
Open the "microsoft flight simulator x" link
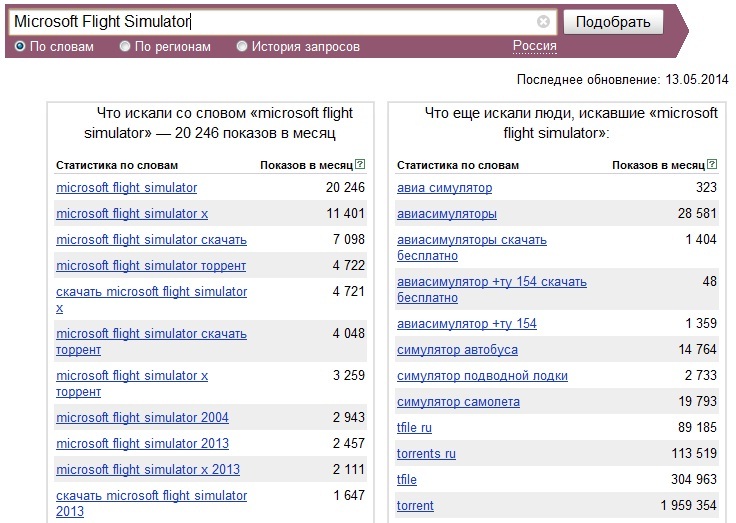click(132, 214)
